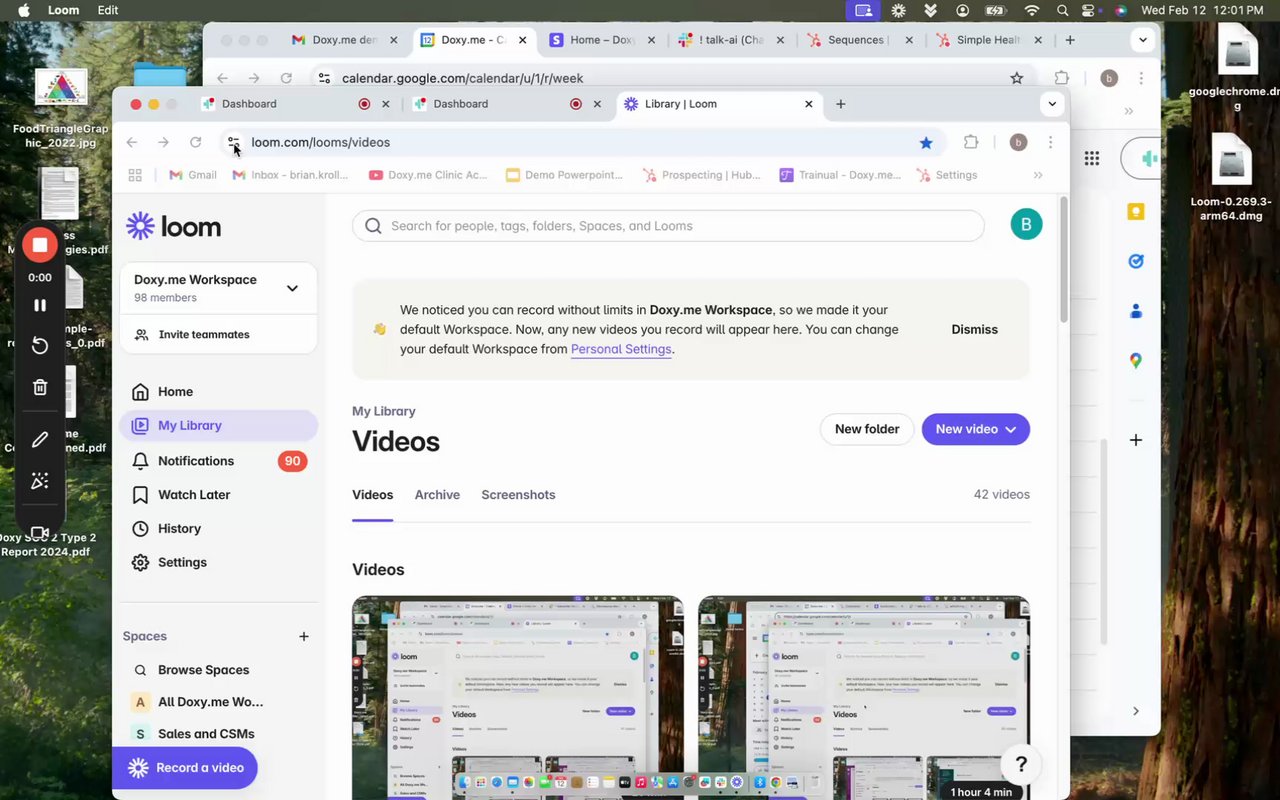Open the apps grid icon in bookmarks bar
Image resolution: width=1280 pixels, height=800 pixels.
(x=135, y=175)
